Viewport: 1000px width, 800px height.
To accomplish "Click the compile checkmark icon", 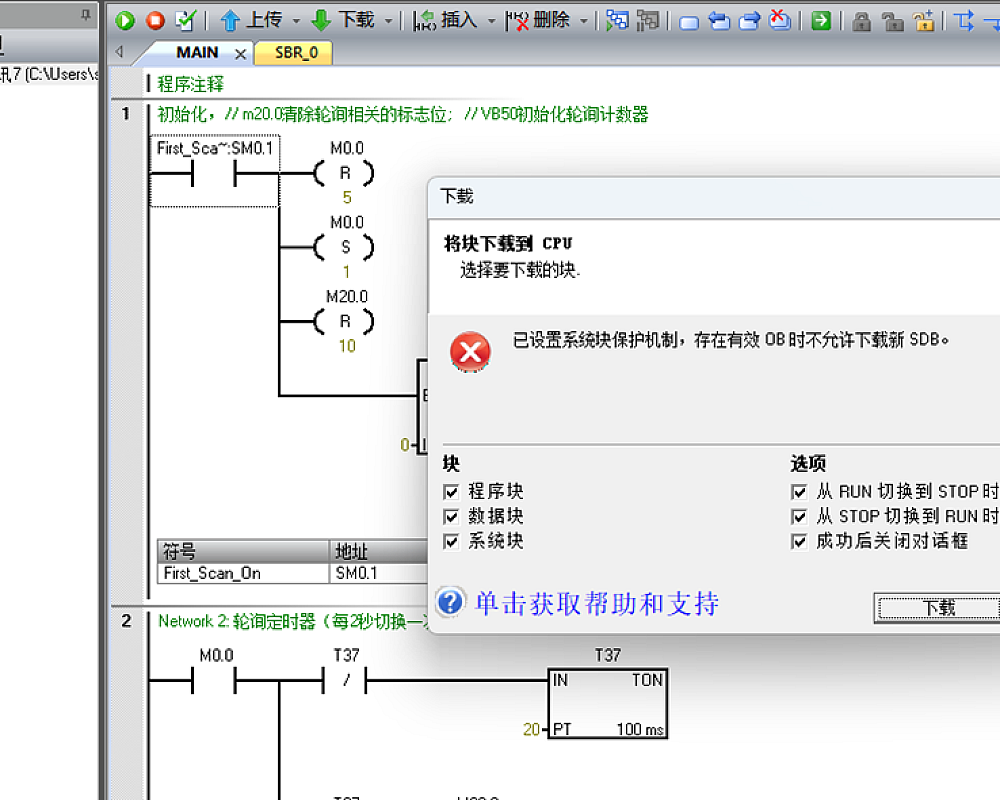I will tap(185, 21).
